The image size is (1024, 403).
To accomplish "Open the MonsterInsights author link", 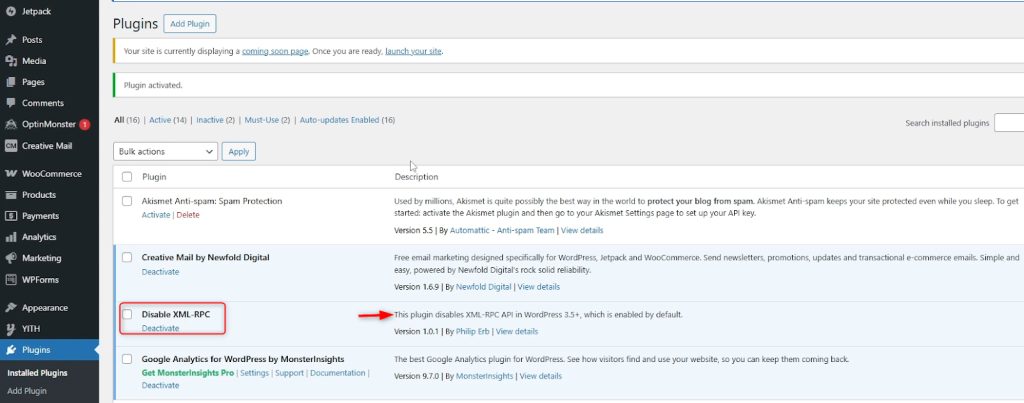I will [x=485, y=376].
